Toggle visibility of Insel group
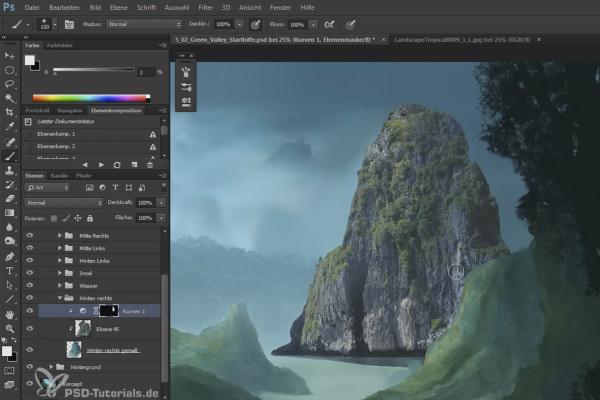Viewport: 600px width, 400px height. 29,273
